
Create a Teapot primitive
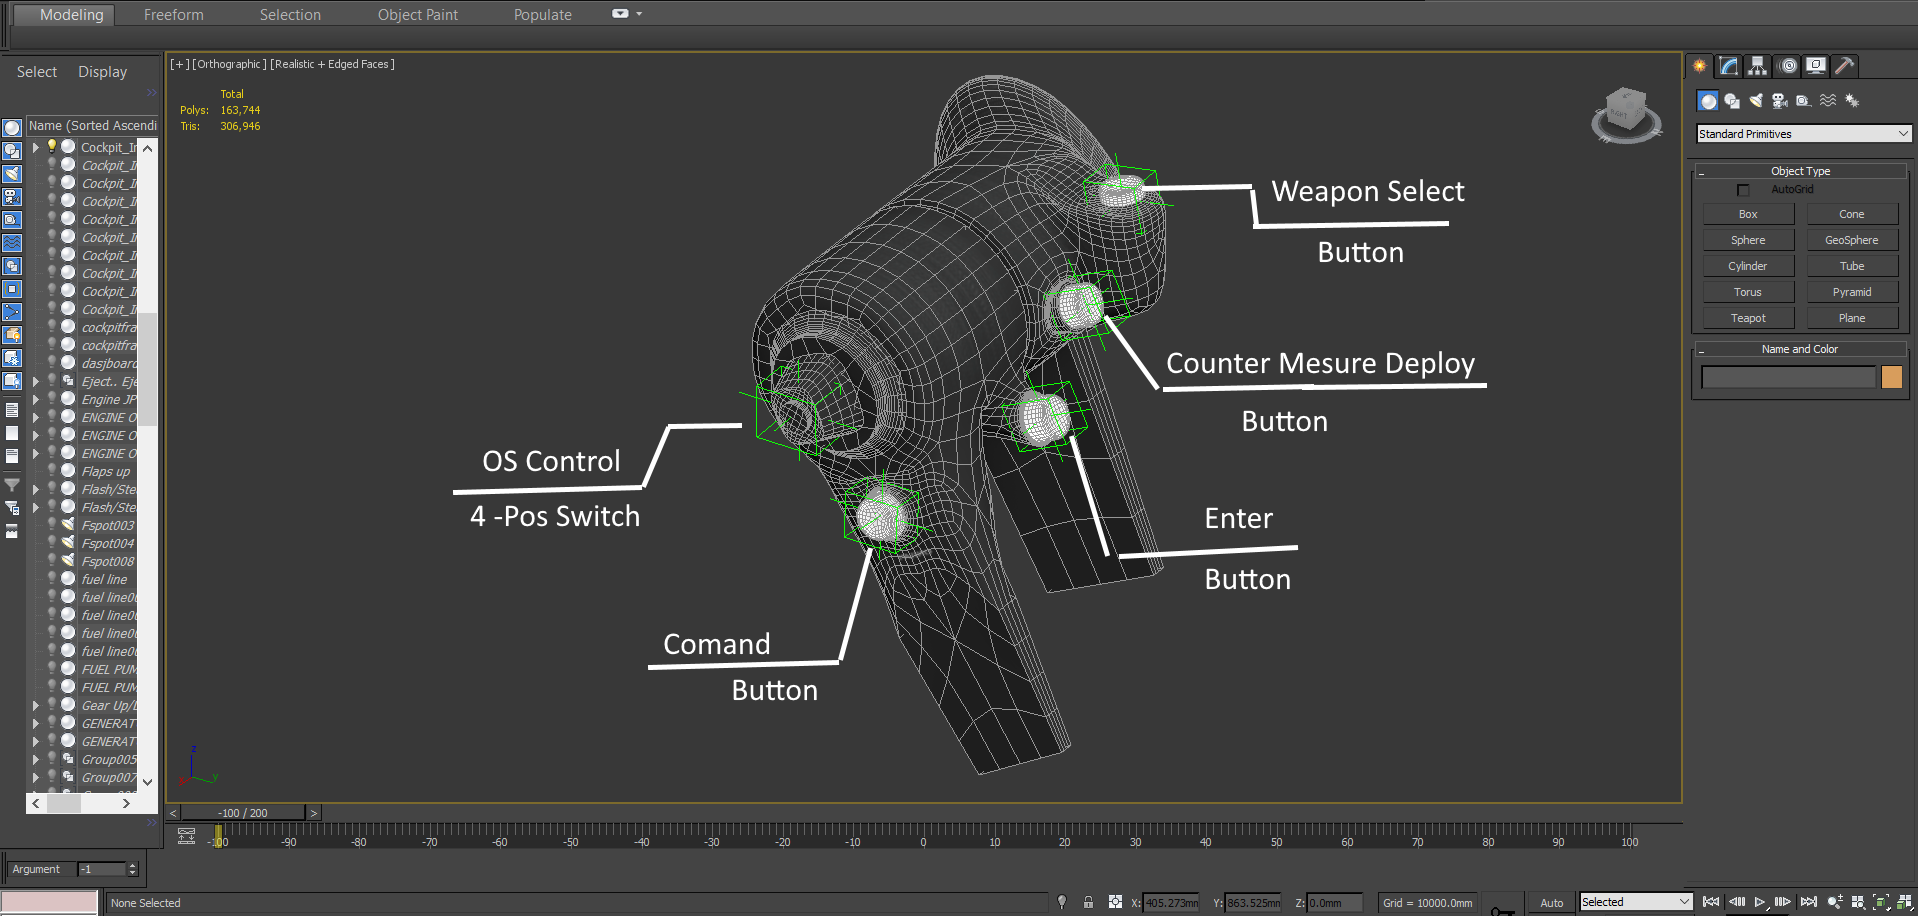[x=1748, y=318]
